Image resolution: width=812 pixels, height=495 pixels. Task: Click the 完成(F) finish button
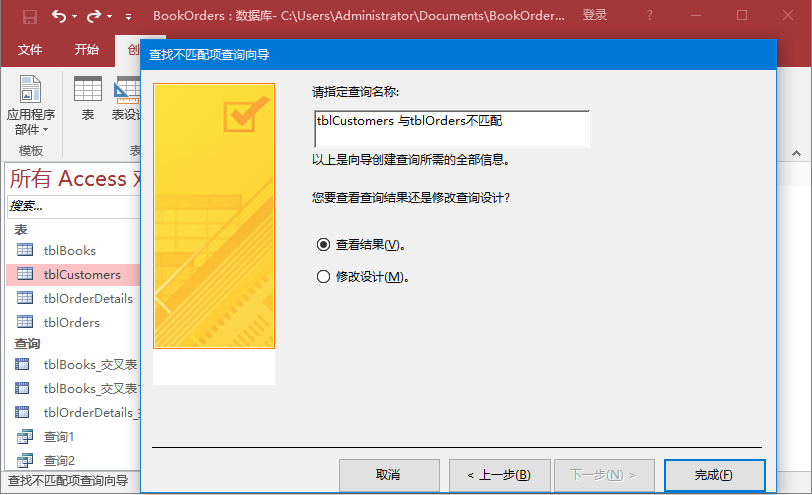(714, 474)
